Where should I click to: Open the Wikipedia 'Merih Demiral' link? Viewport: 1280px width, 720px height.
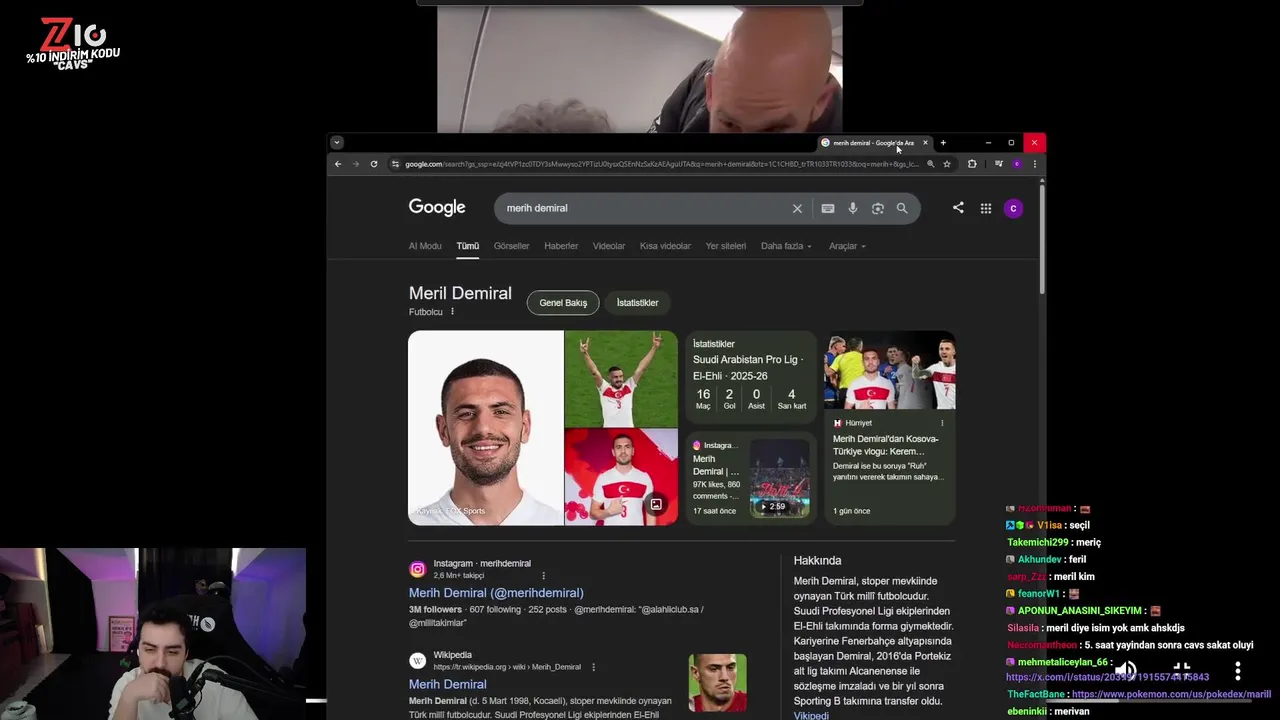(x=447, y=684)
